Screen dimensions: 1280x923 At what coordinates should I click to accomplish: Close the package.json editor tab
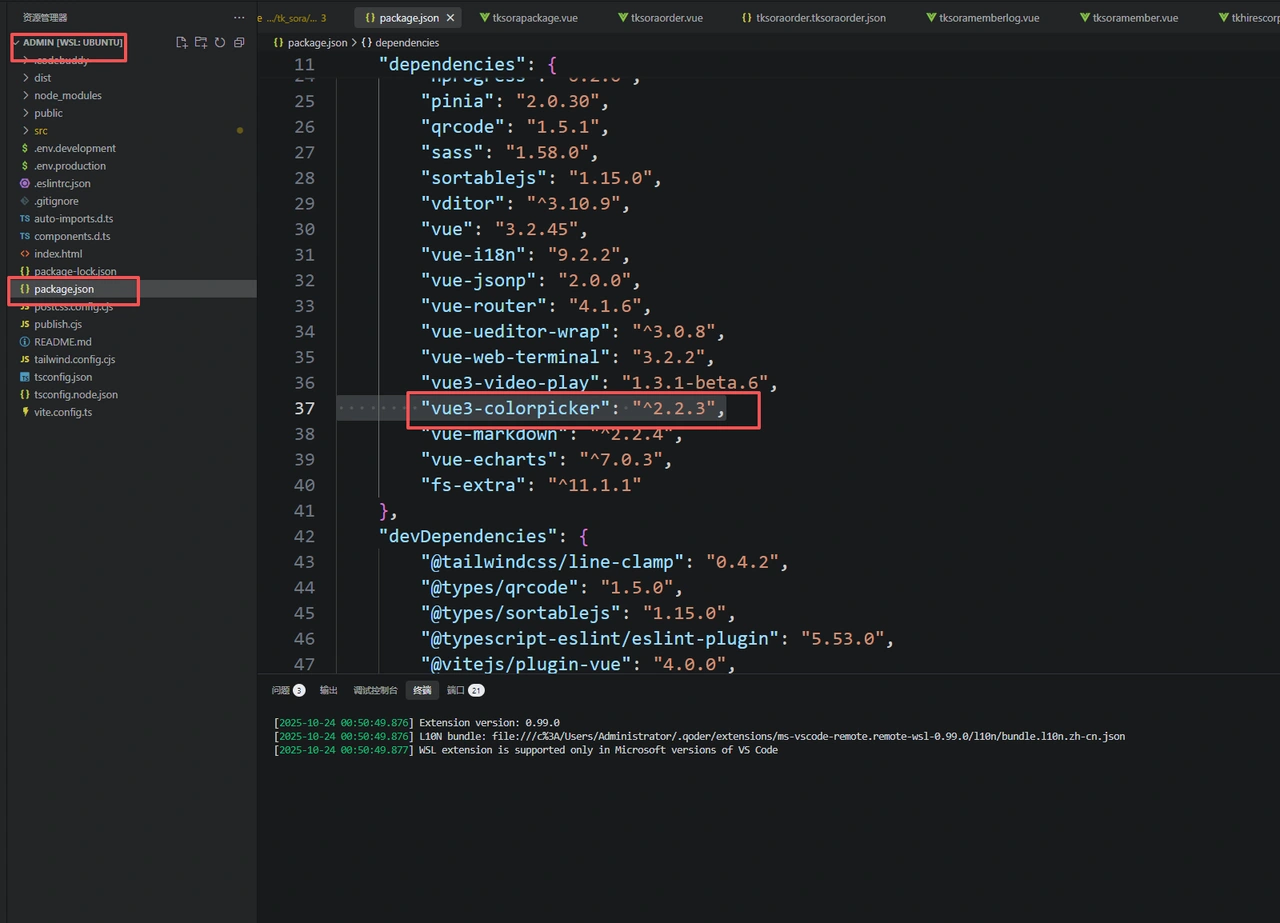click(450, 18)
